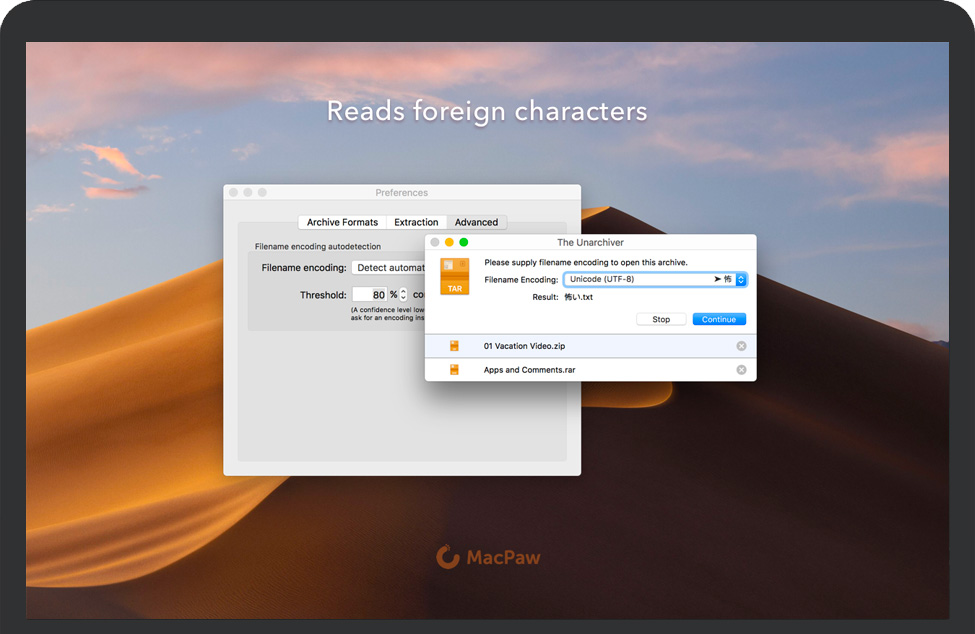Screen dimensions: 975x634
Task: Click the TAR archive icon
Action: [x=454, y=277]
